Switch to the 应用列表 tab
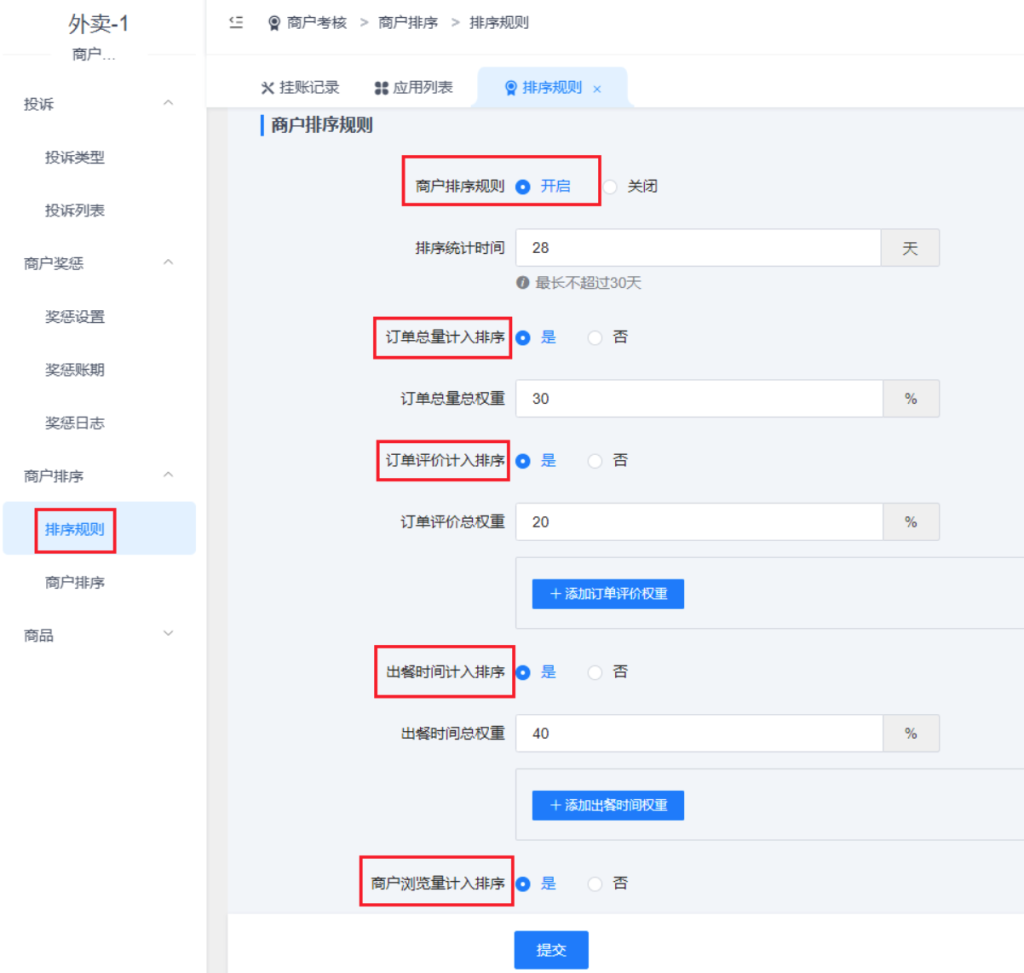 [413, 88]
